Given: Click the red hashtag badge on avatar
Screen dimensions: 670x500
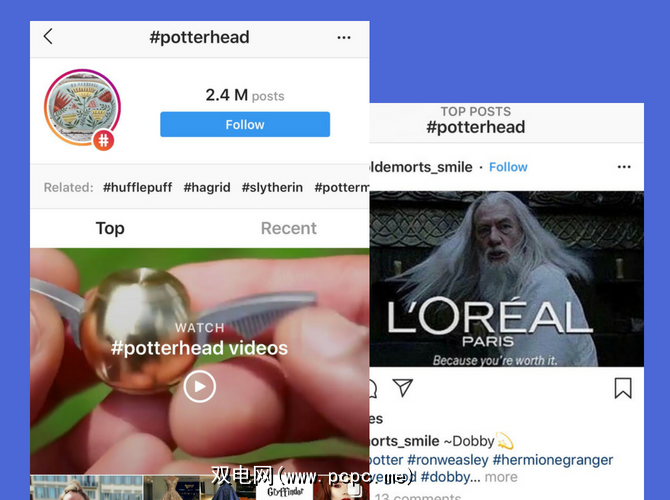Looking at the screenshot, I should coord(104,141).
